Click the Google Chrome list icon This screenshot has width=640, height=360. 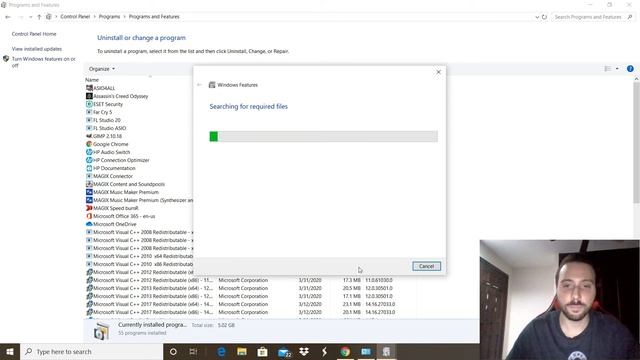point(89,144)
